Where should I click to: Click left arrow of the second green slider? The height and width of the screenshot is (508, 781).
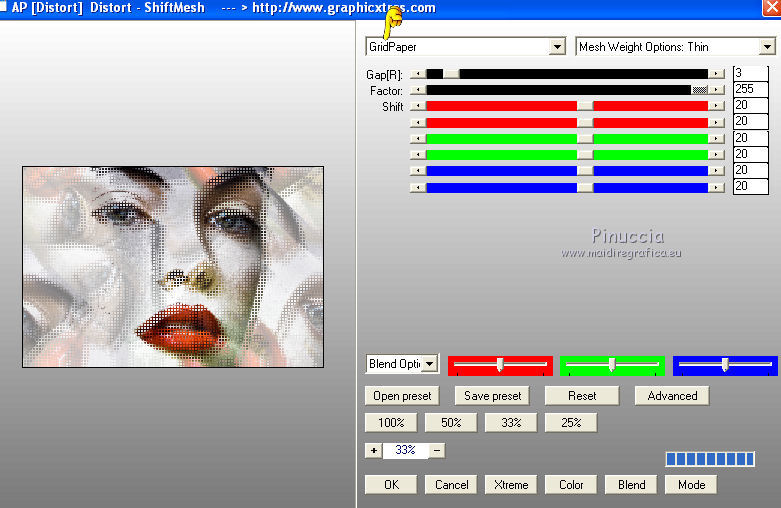pos(418,154)
